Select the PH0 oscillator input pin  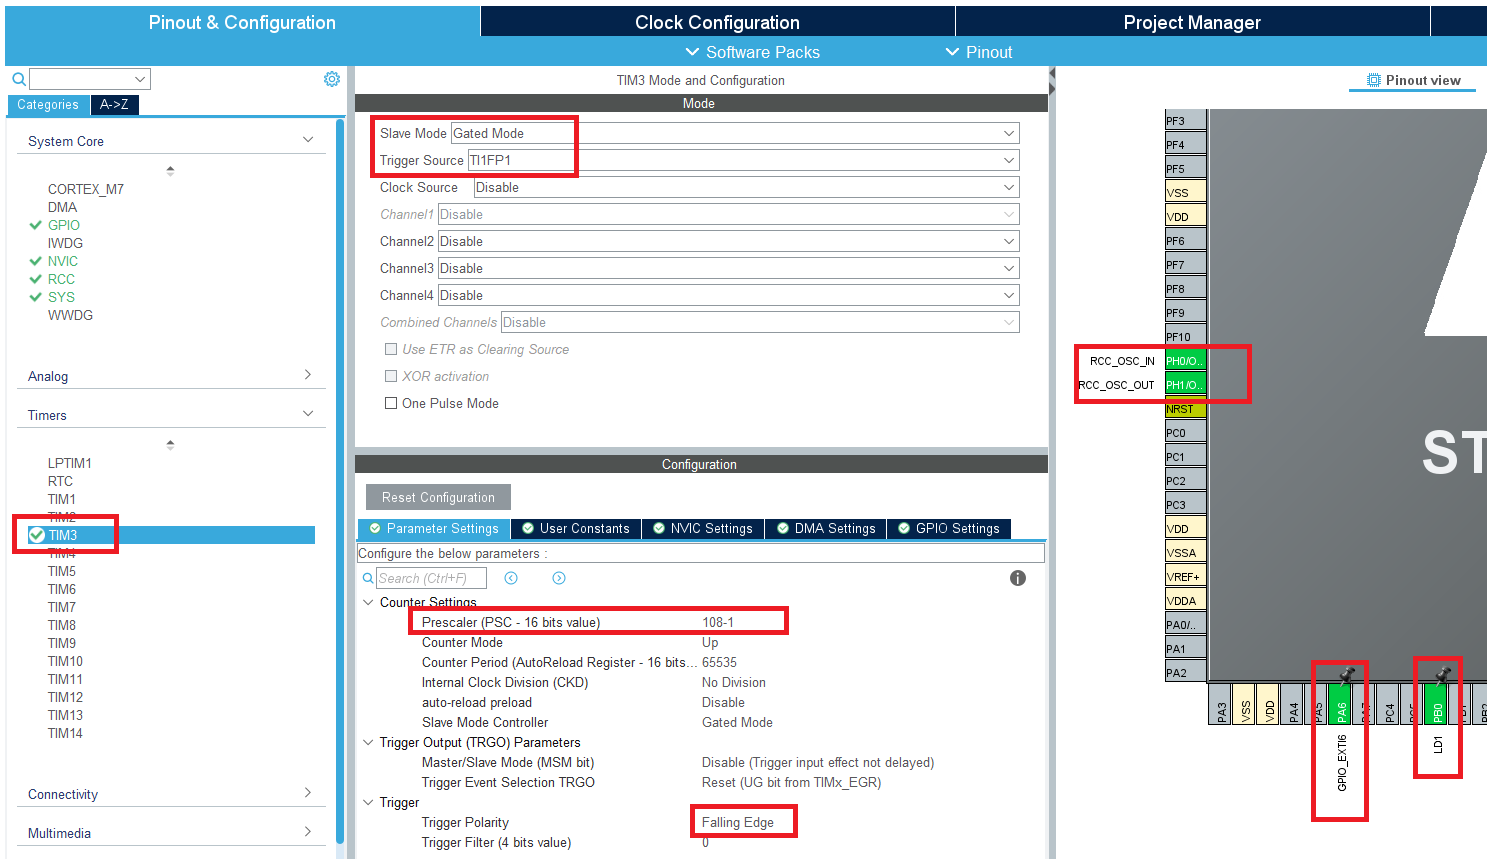pyautogui.click(x=1185, y=361)
